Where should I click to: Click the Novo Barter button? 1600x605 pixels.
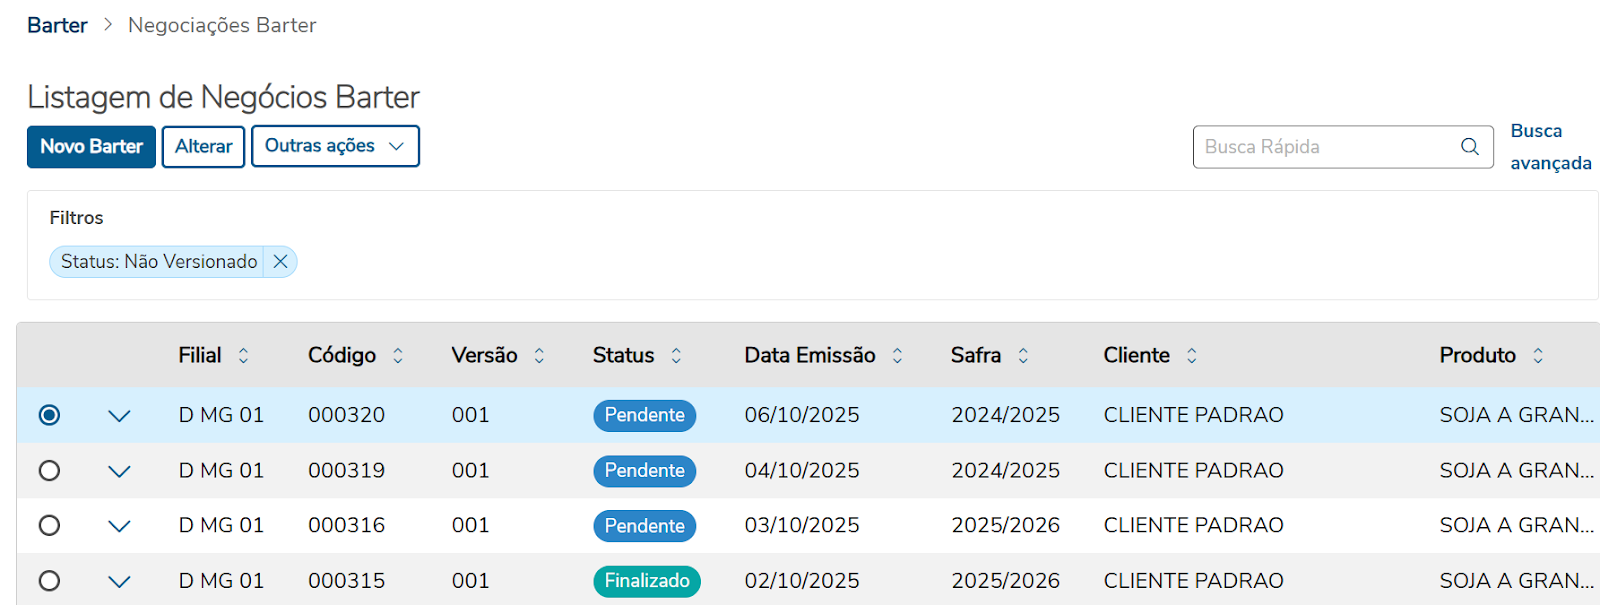[91, 146]
